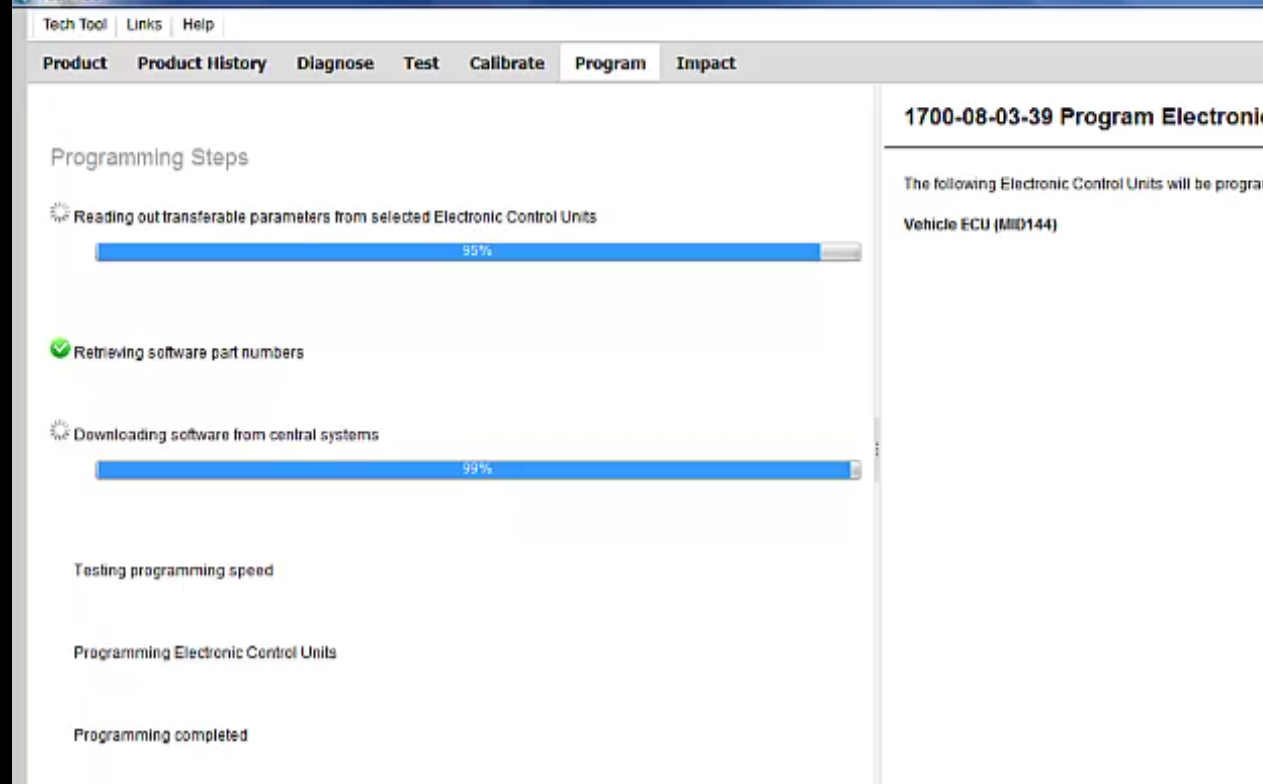The width and height of the screenshot is (1263, 784).
Task: Open the Tech Tool menu
Action: coord(74,24)
